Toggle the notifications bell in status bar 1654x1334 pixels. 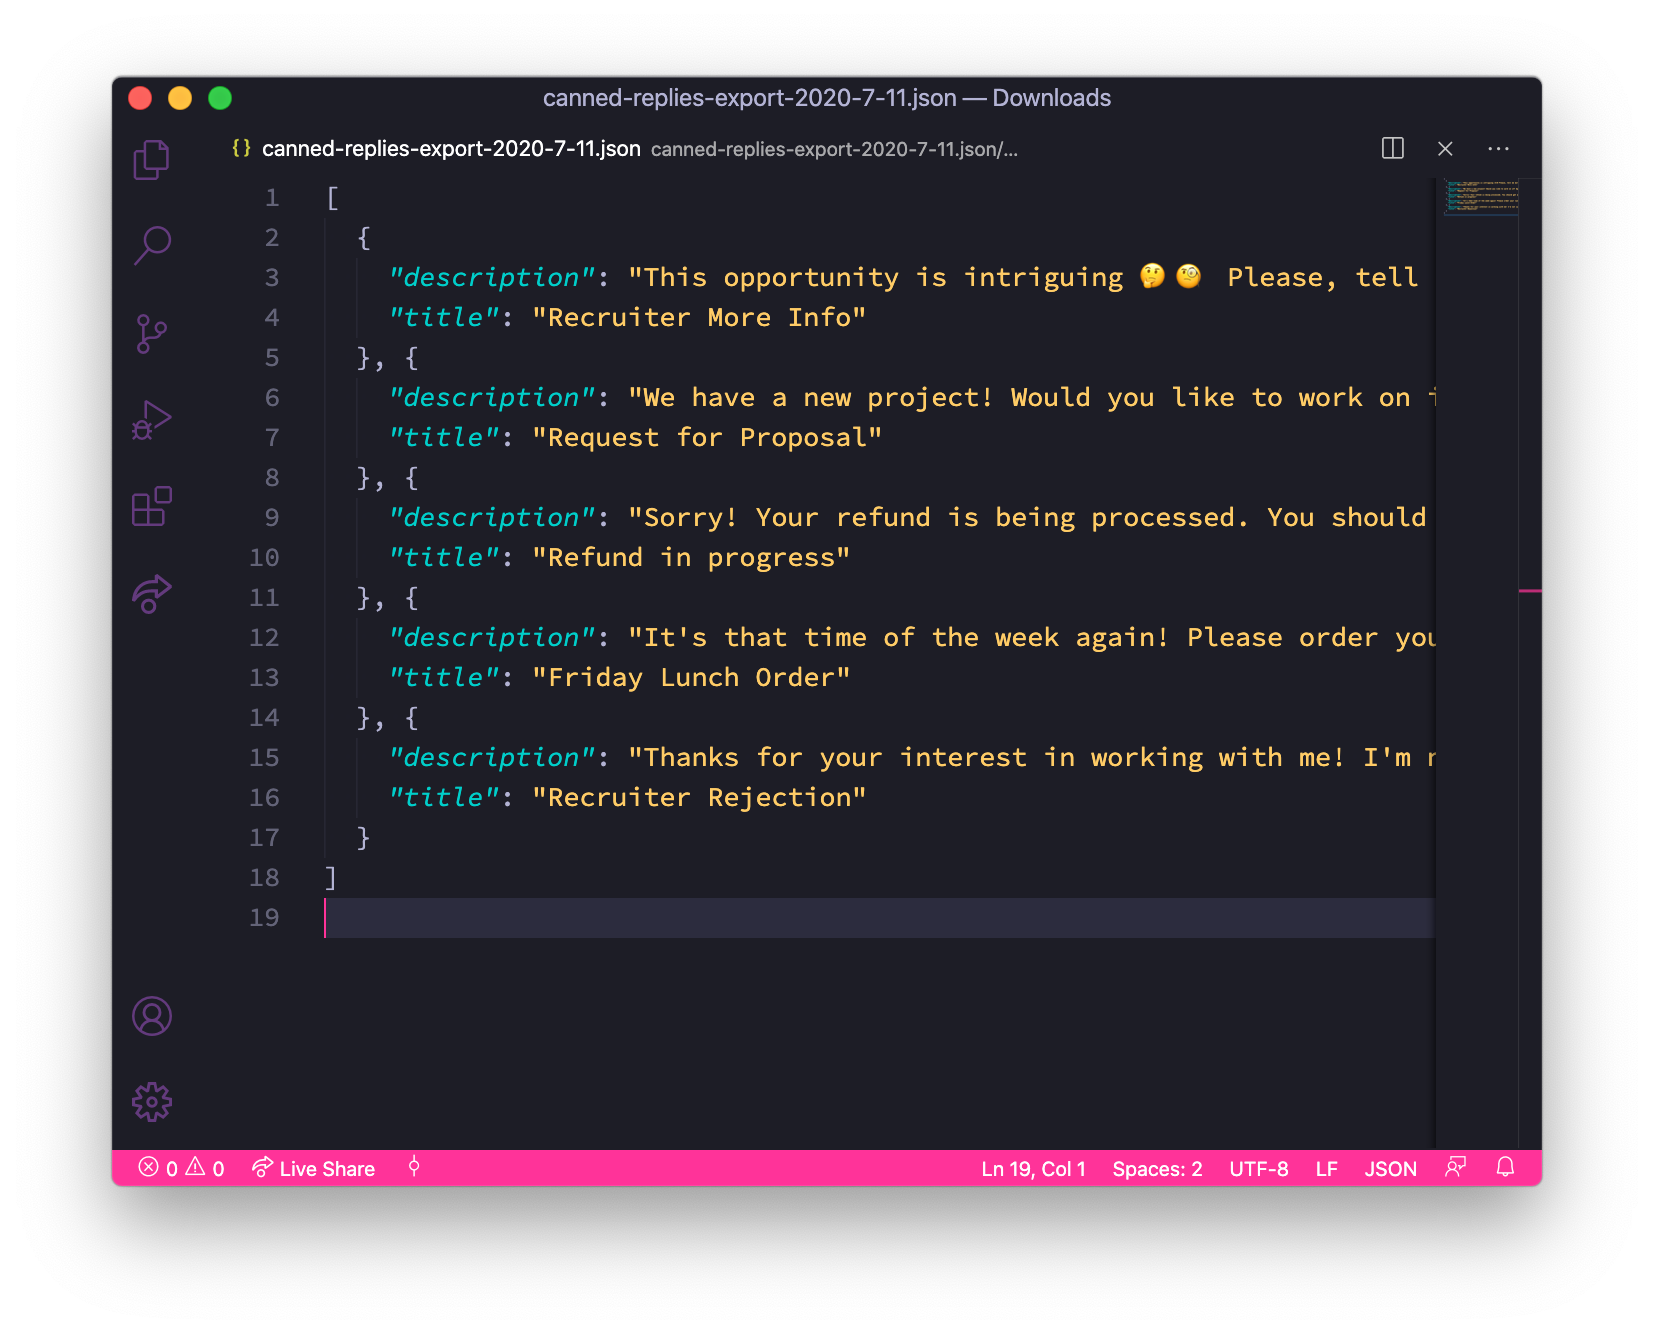coord(1505,1168)
